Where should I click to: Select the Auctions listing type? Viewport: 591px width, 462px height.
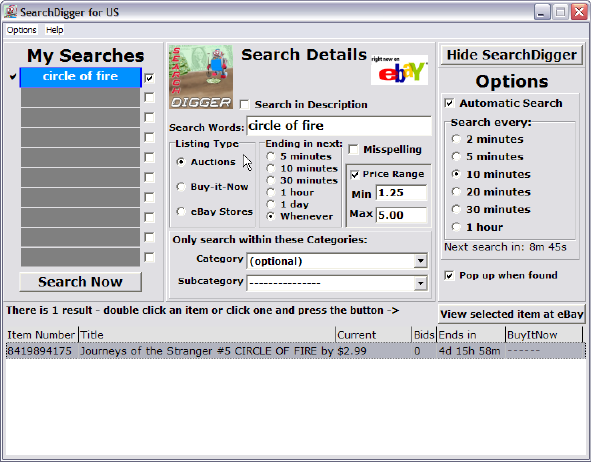coord(181,162)
